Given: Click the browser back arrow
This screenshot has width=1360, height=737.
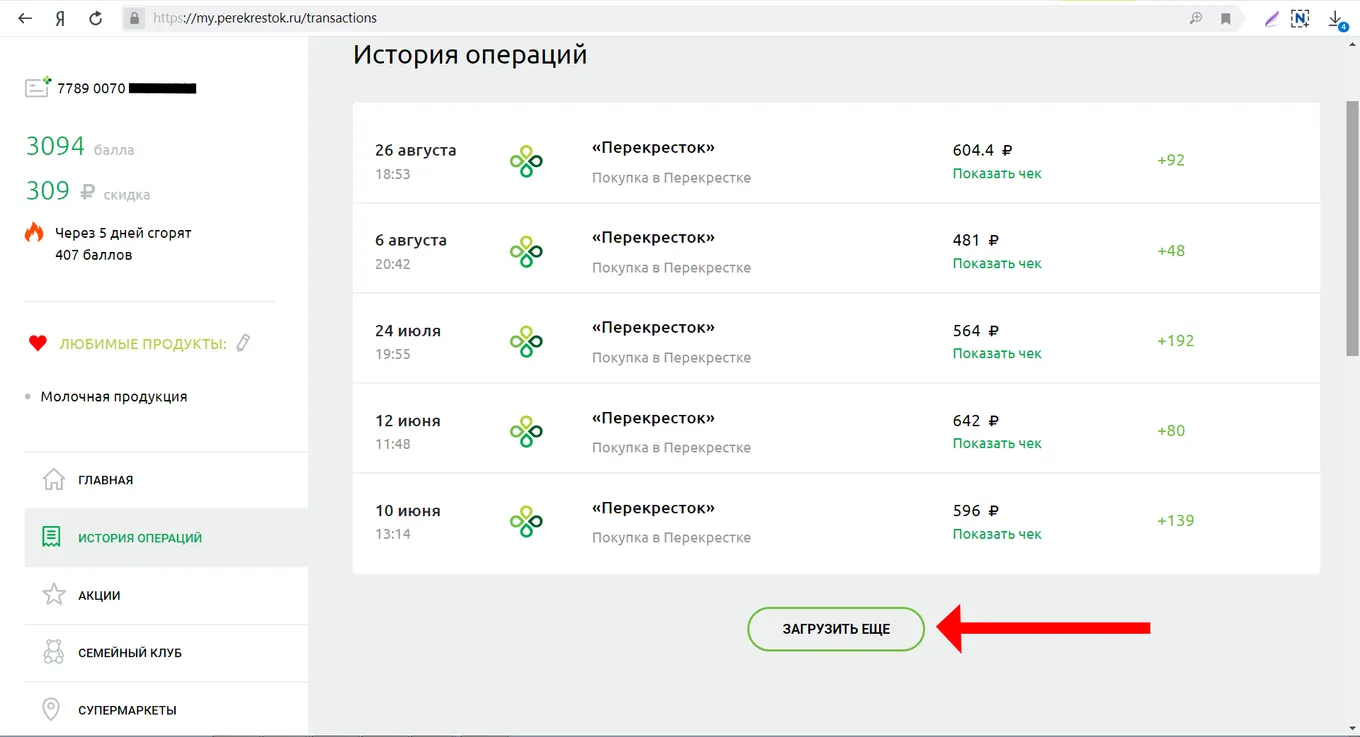Looking at the screenshot, I should (26, 18).
